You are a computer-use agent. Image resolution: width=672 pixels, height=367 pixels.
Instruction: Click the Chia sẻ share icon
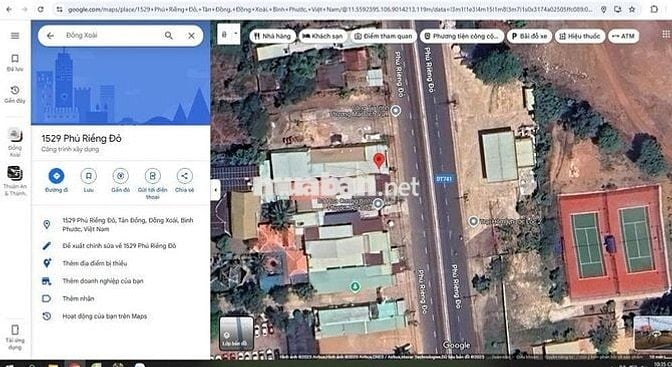point(185,176)
